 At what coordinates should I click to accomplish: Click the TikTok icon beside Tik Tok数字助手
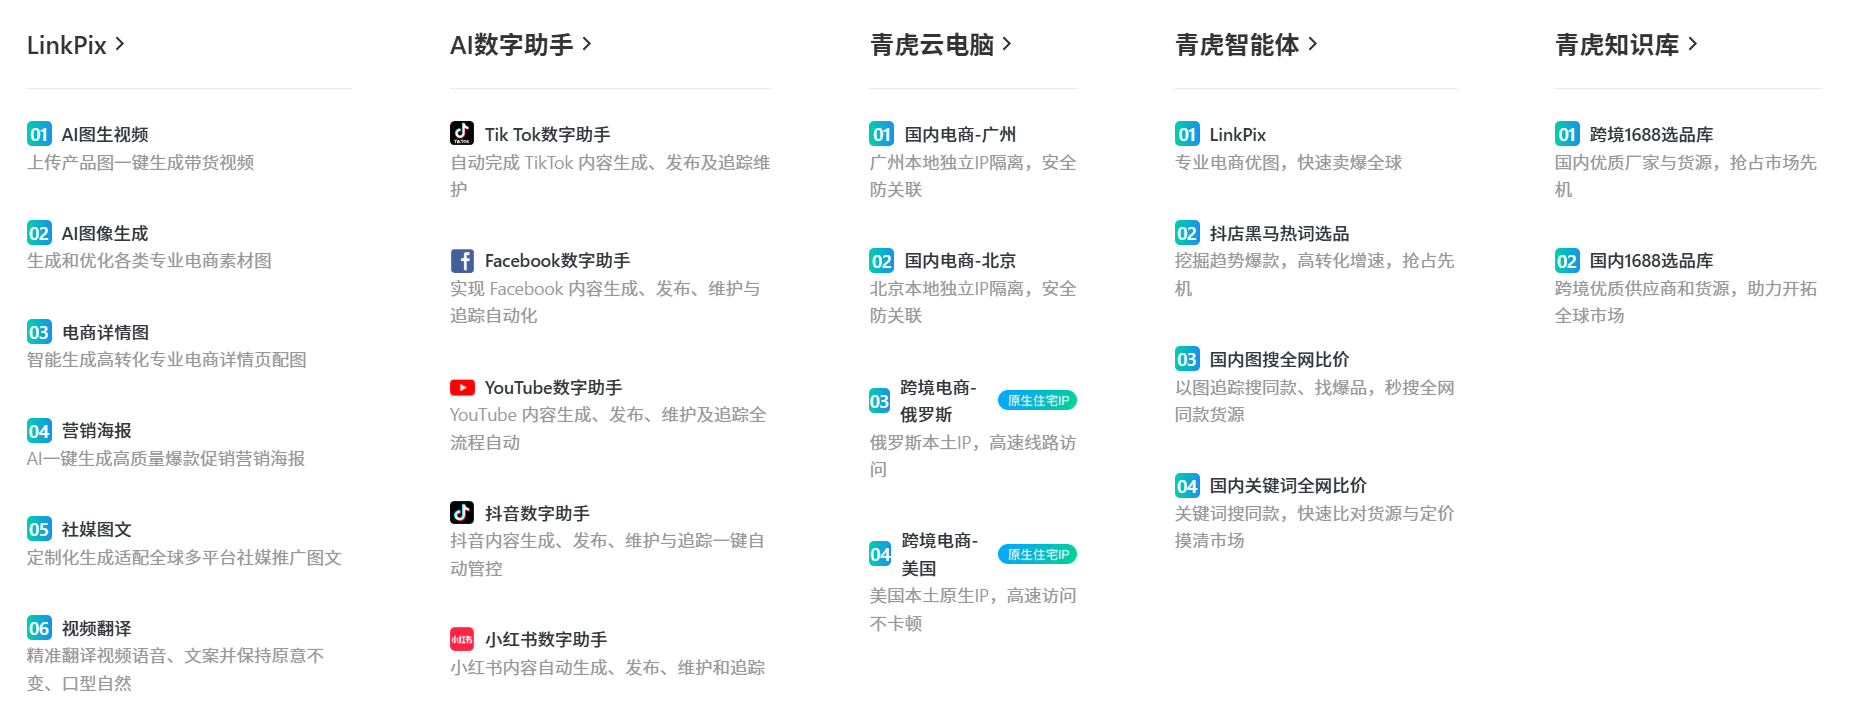click(461, 133)
